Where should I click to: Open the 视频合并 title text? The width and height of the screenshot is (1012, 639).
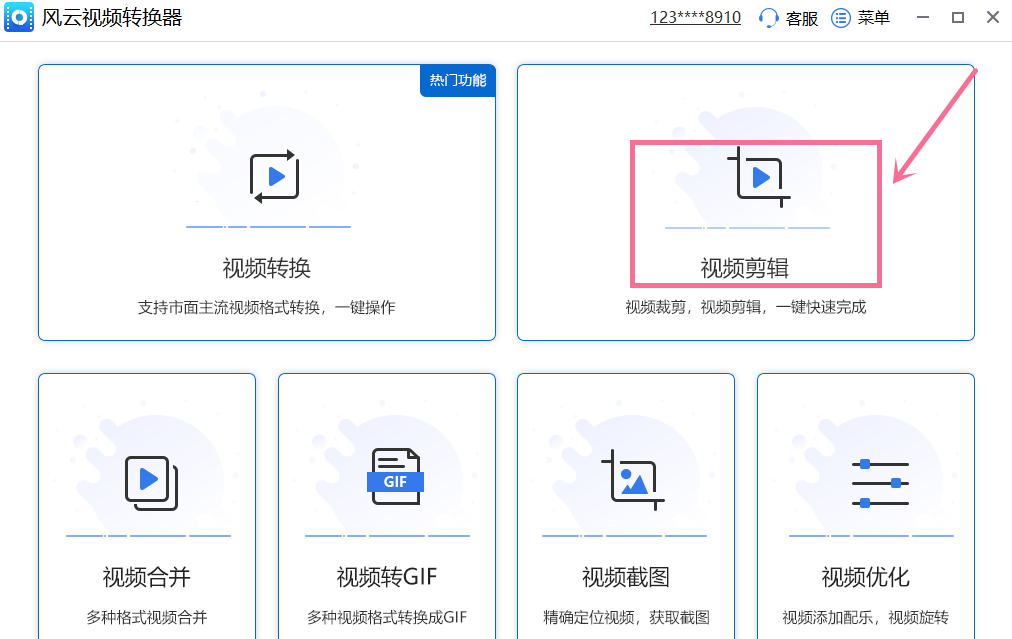(x=147, y=577)
